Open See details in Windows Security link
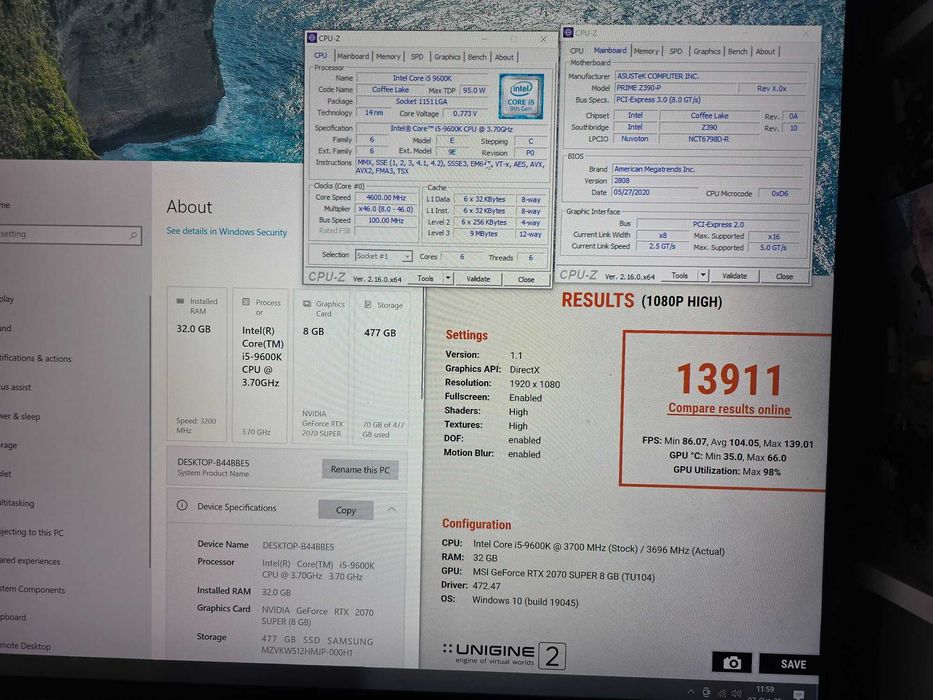Viewport: 933px width, 700px height. point(226,232)
